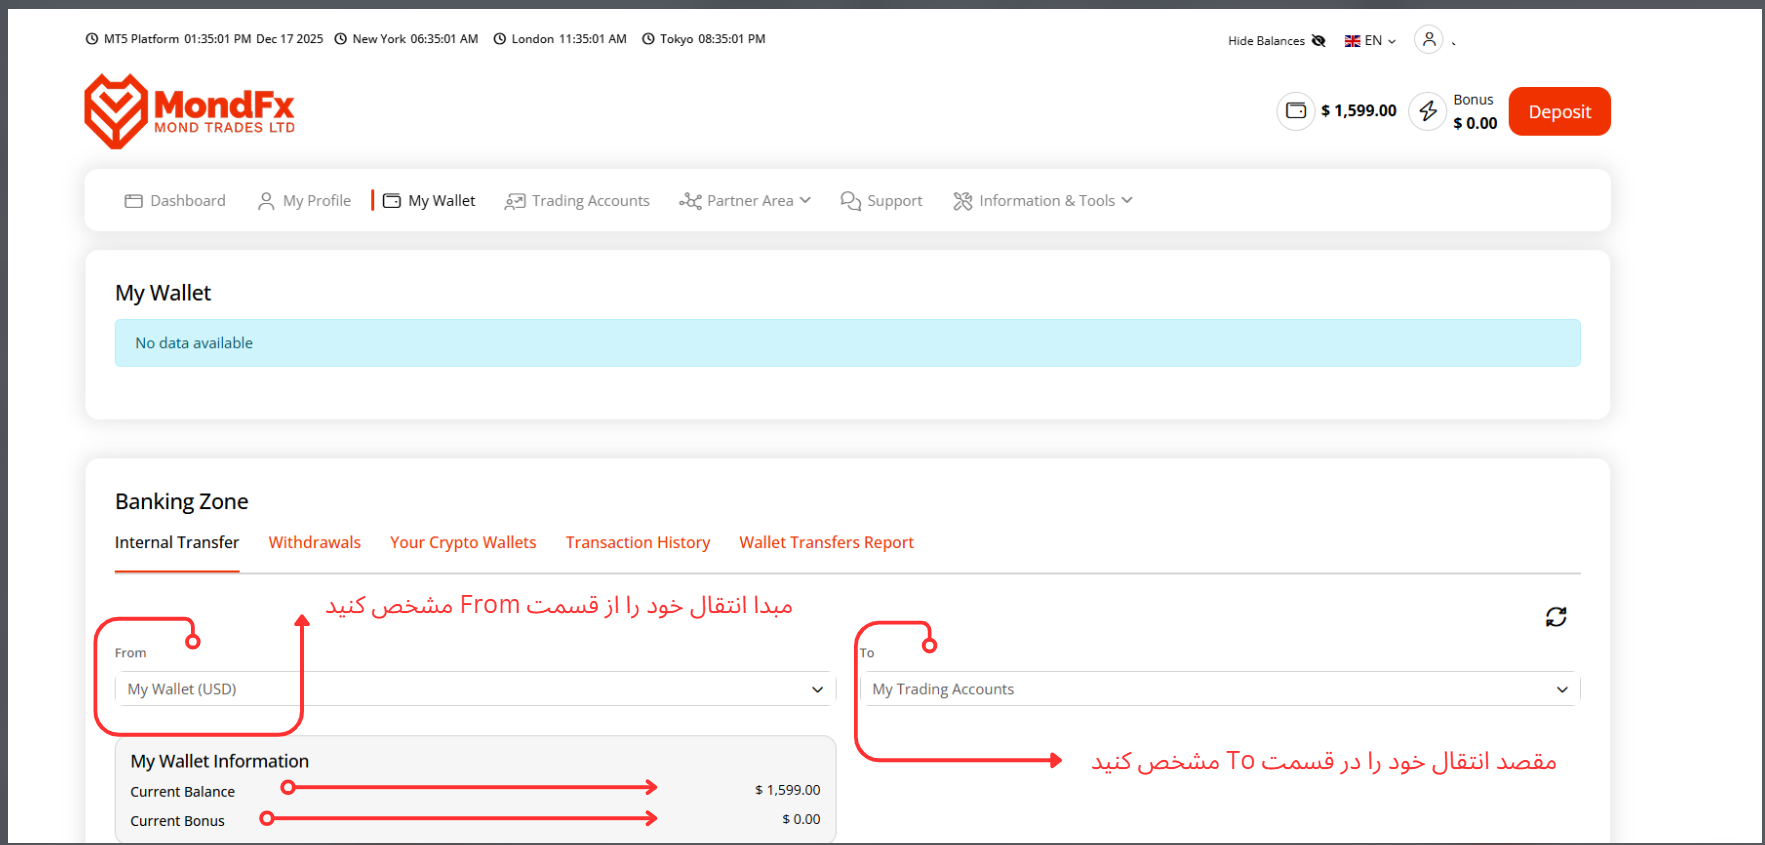The width and height of the screenshot is (1765, 845).
Task: Expand the Information & Tools menu
Action: click(x=1043, y=201)
